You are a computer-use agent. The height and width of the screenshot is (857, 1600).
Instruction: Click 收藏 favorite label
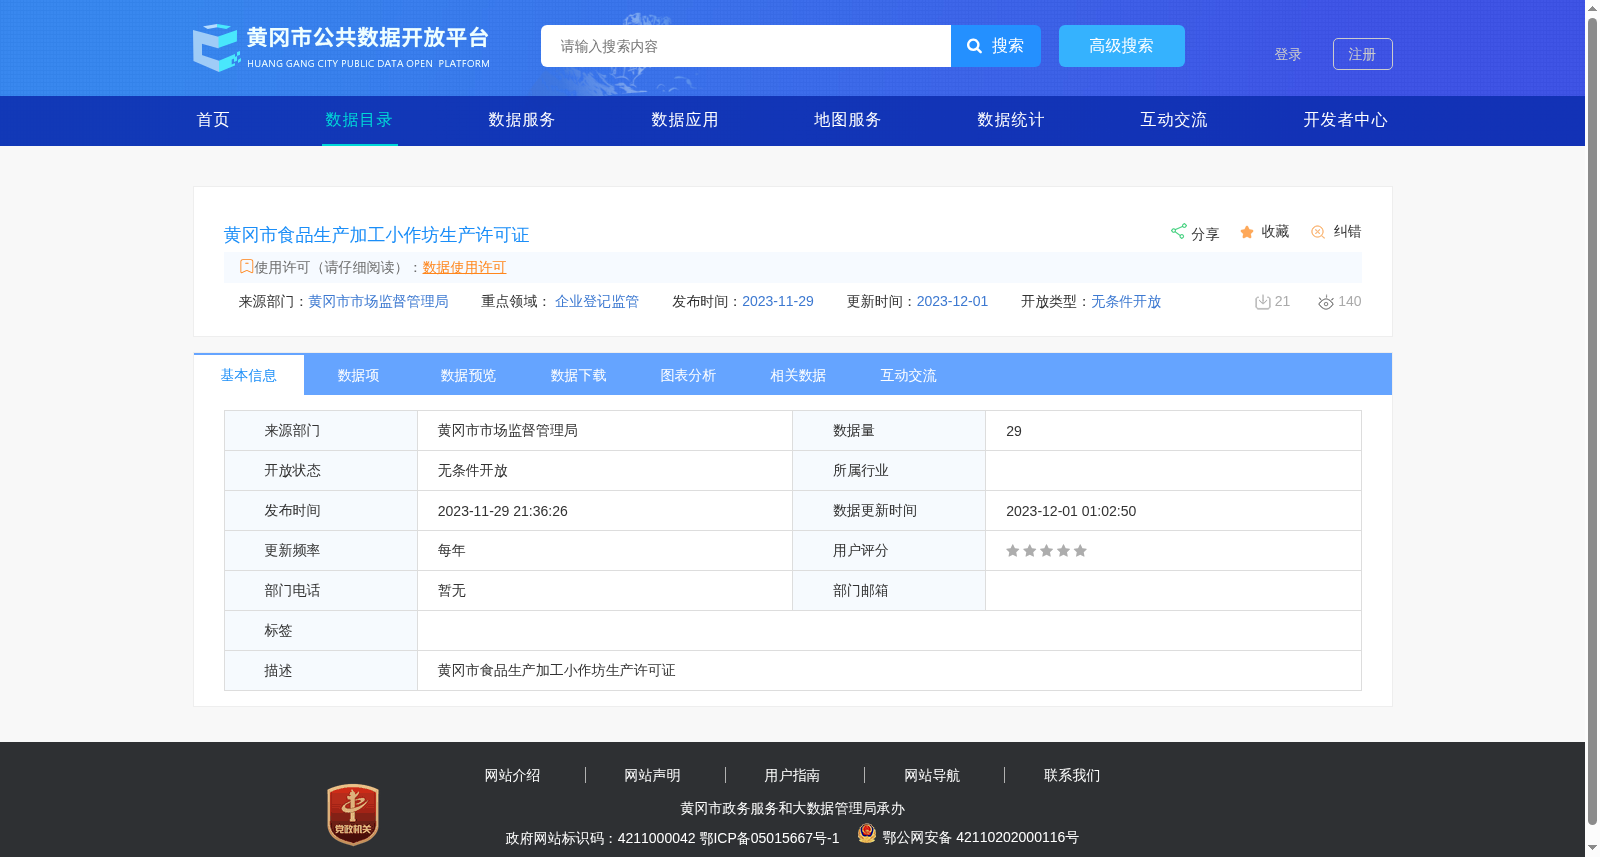1275,232
